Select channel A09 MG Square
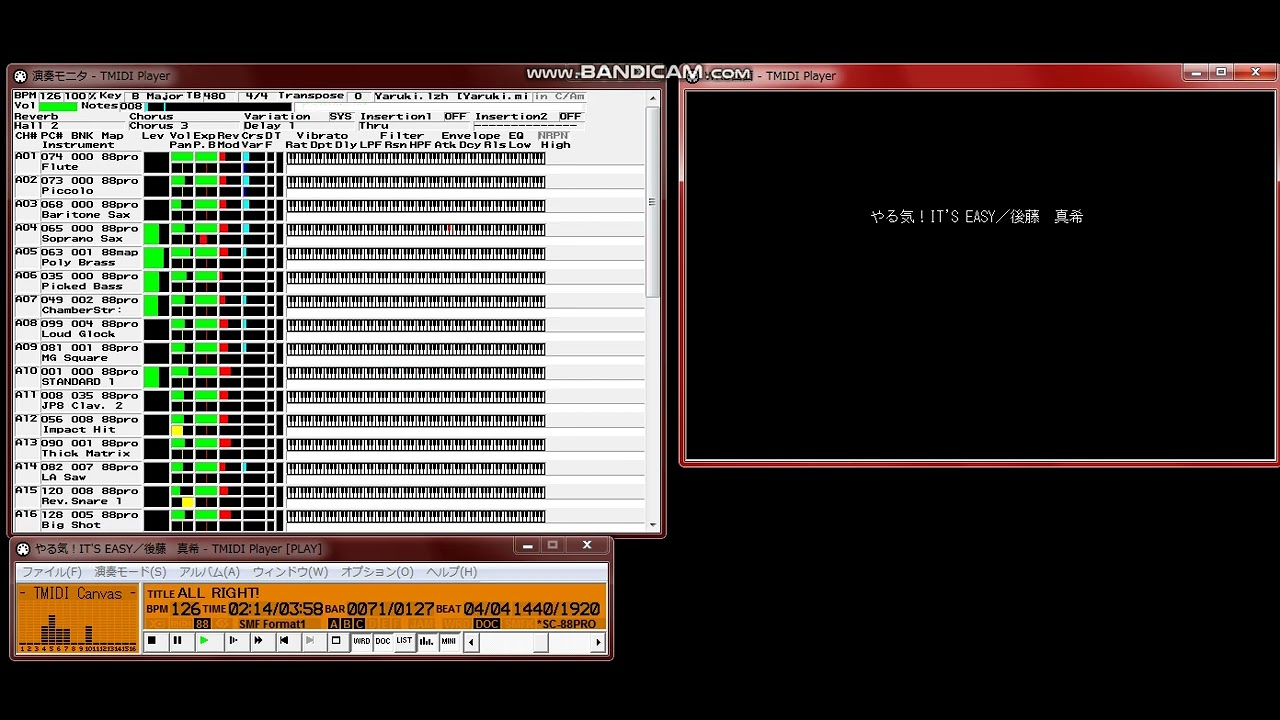This screenshot has width=1280, height=720. [77, 353]
